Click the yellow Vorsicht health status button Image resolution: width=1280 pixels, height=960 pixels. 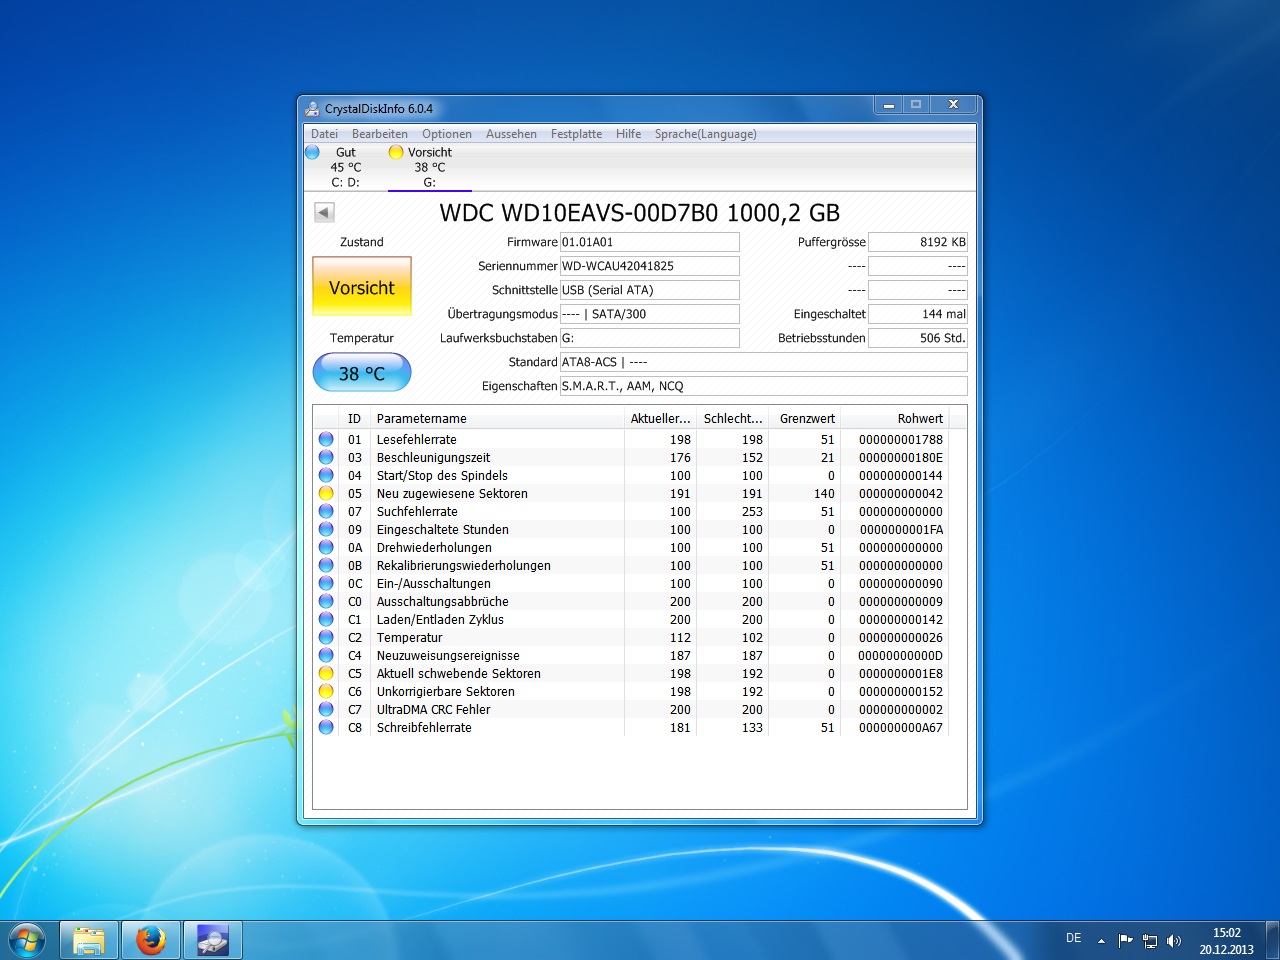362,287
